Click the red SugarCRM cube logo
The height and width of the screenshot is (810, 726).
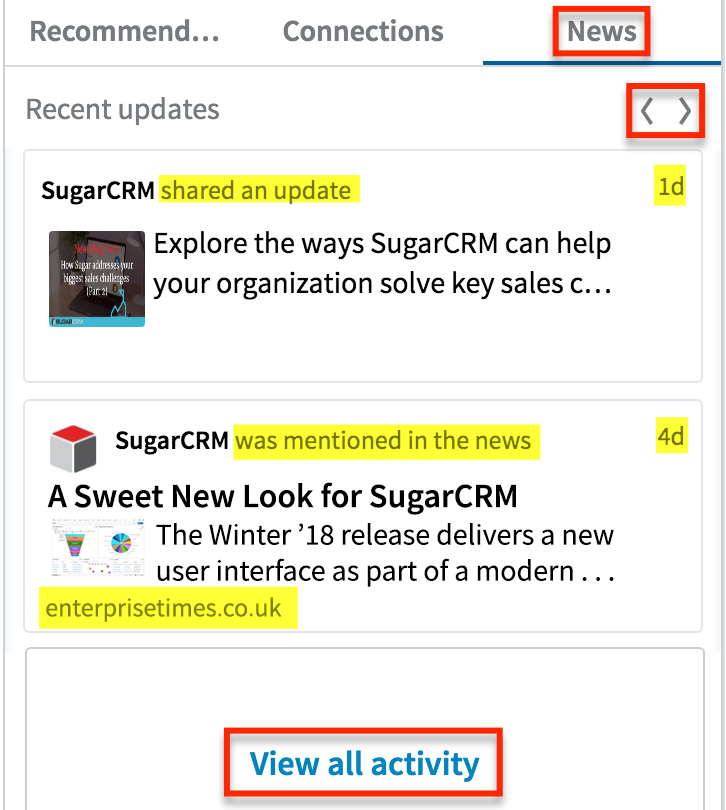pos(73,448)
